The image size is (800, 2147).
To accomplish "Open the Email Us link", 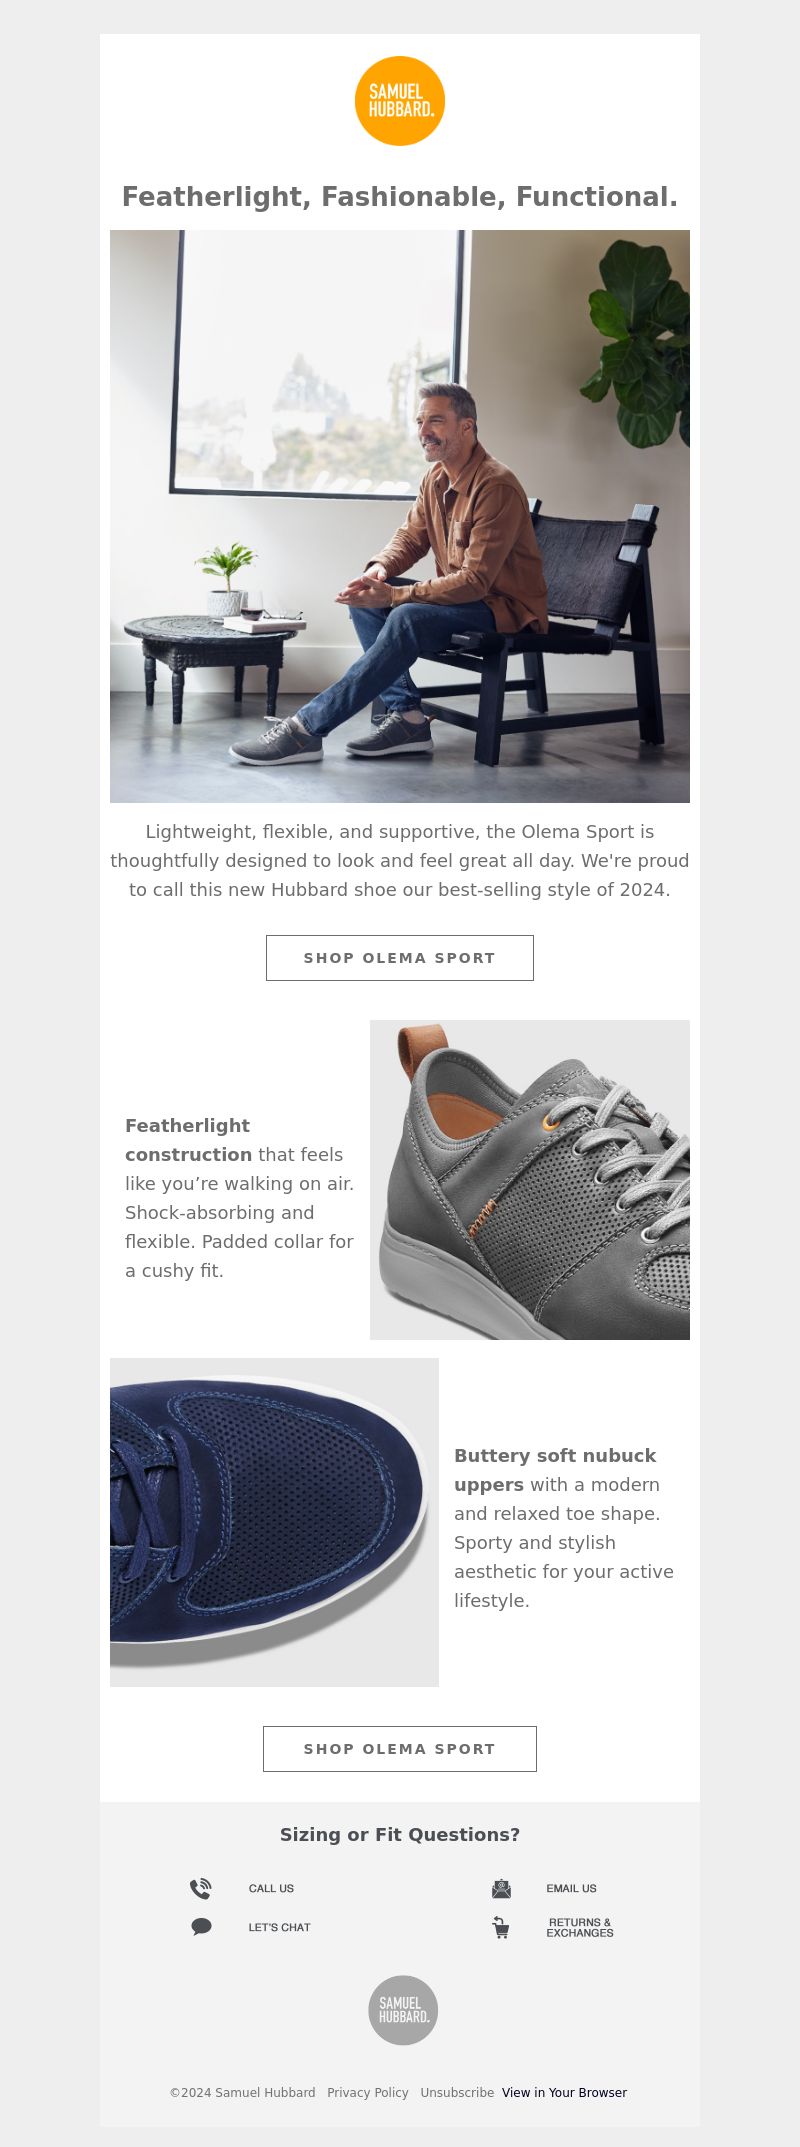I will [571, 1888].
